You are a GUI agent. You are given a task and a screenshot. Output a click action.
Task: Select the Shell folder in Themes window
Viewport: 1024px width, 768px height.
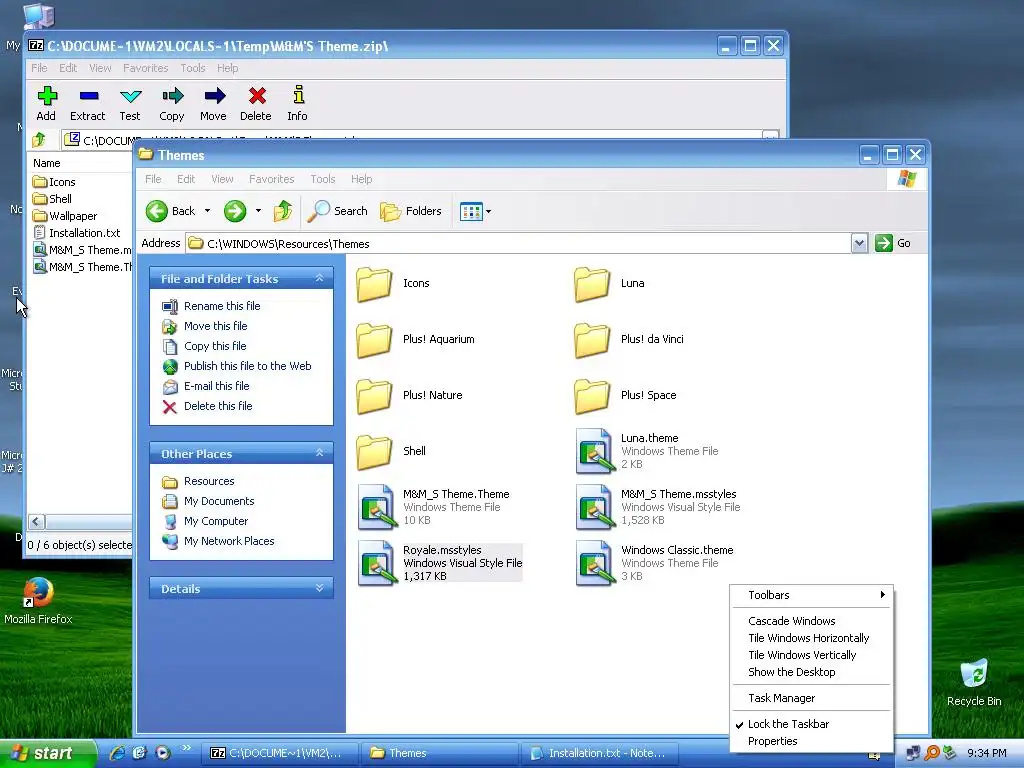[x=374, y=452]
